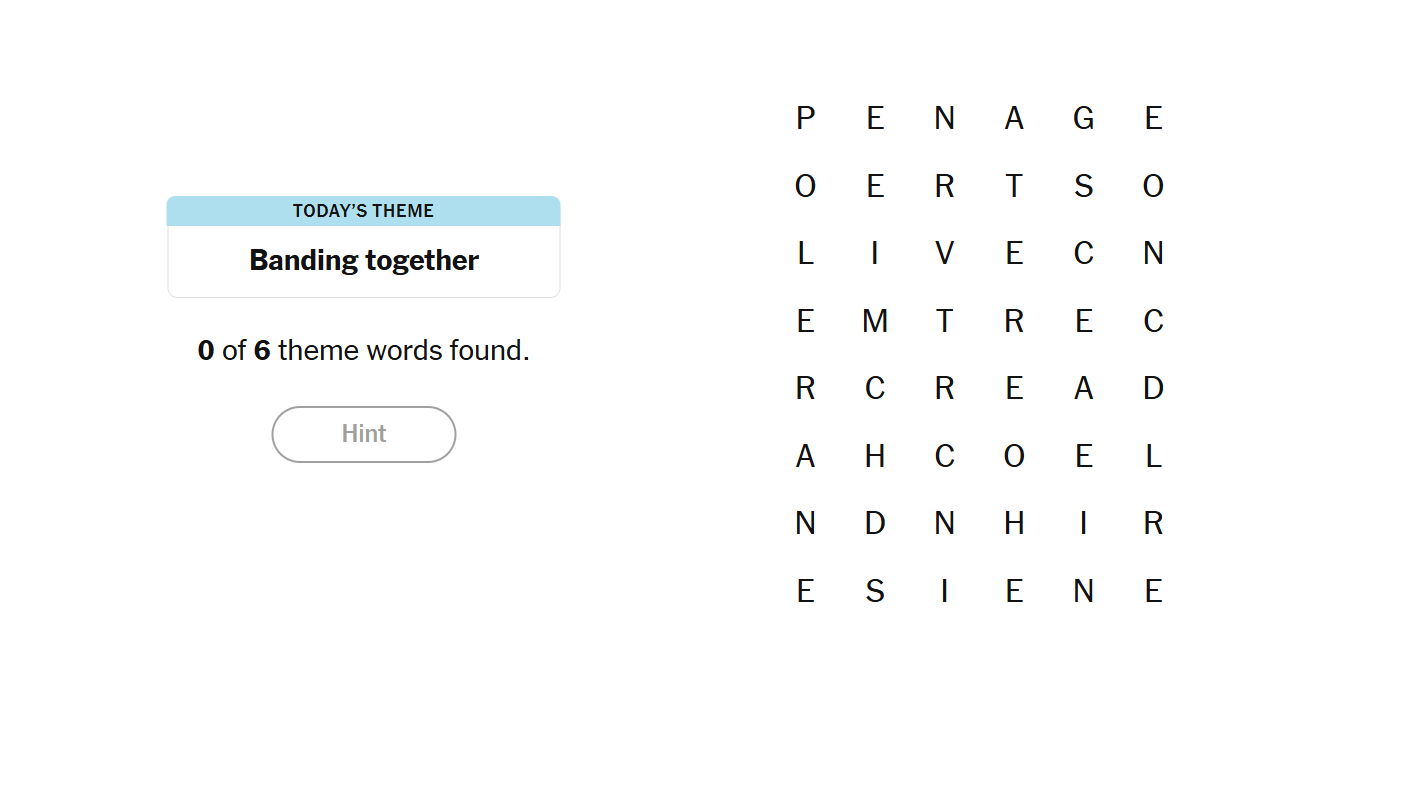Select the letter I between L and V
Screen dimensions: 1405x785
pos(875,254)
